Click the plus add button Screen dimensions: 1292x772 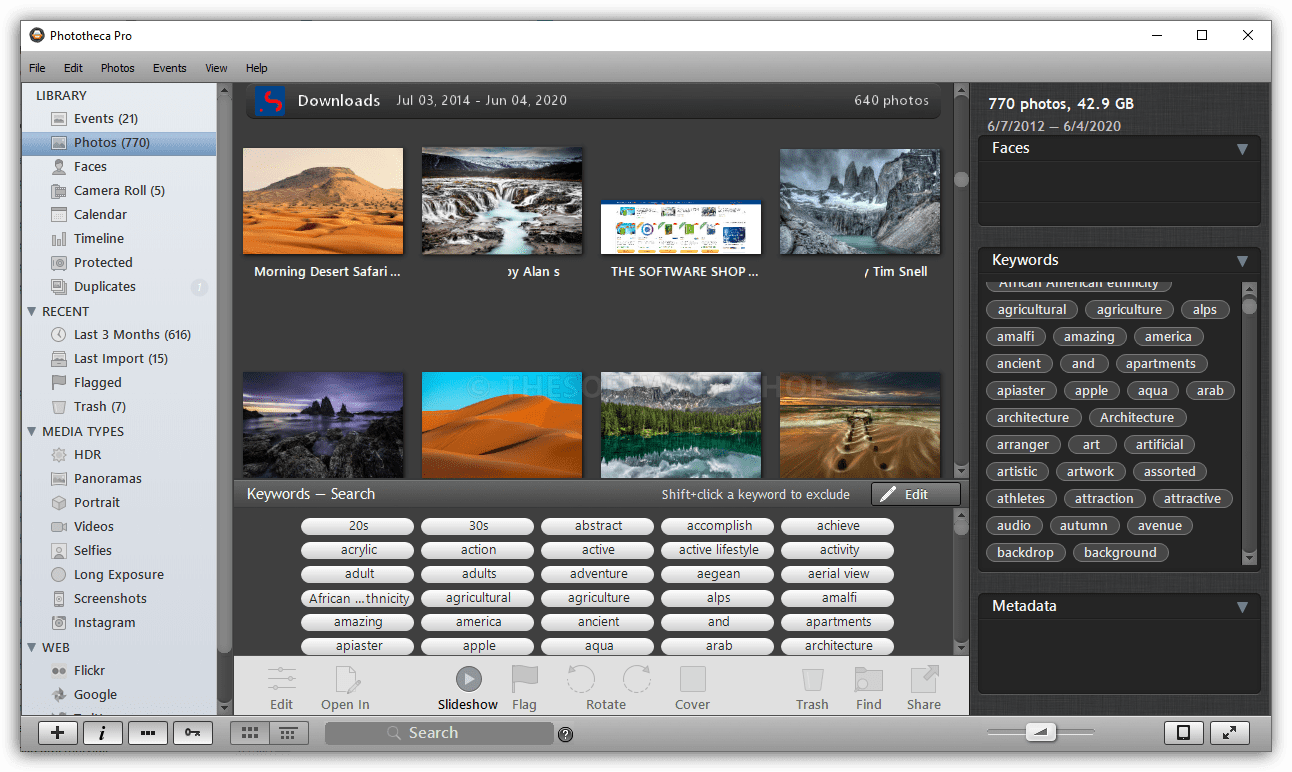(x=58, y=733)
